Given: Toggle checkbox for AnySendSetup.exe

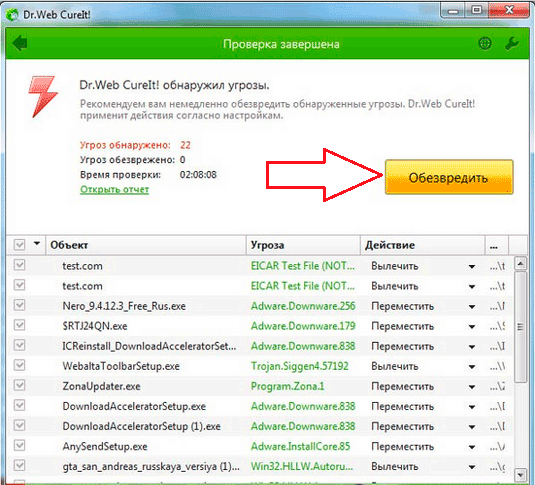Looking at the screenshot, I should coord(19,446).
